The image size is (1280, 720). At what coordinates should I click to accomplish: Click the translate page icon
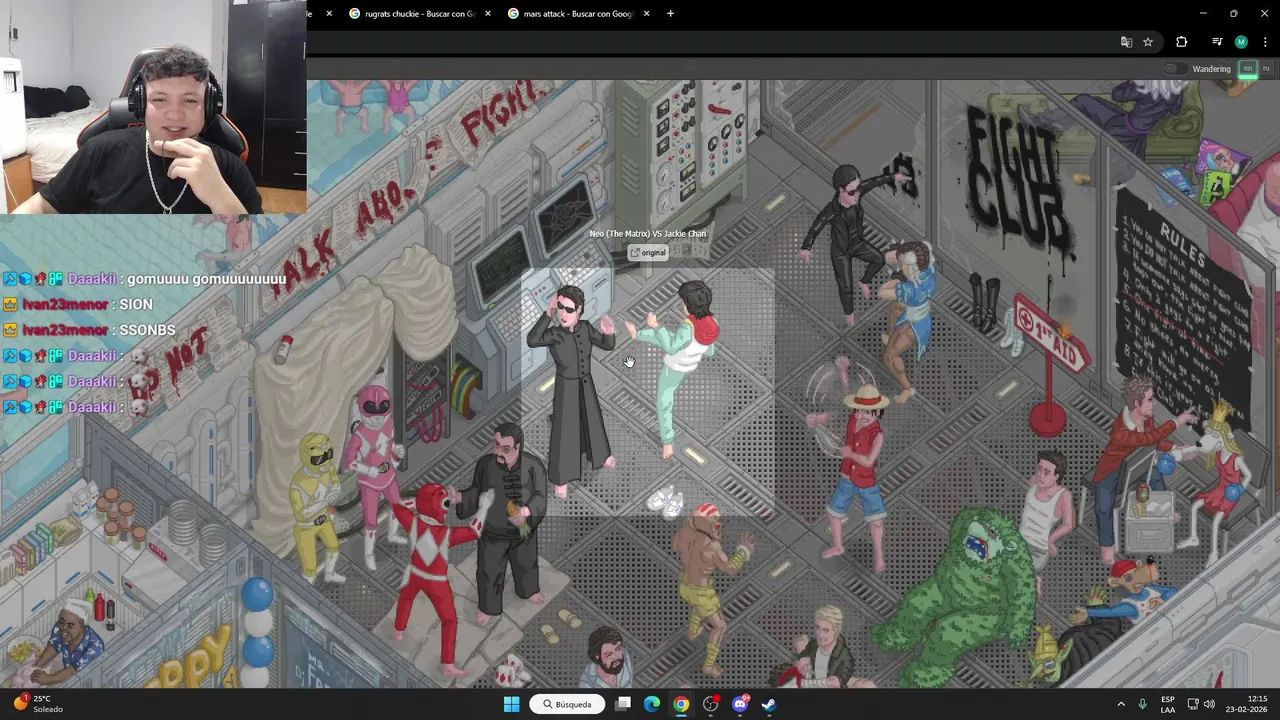tap(1126, 42)
